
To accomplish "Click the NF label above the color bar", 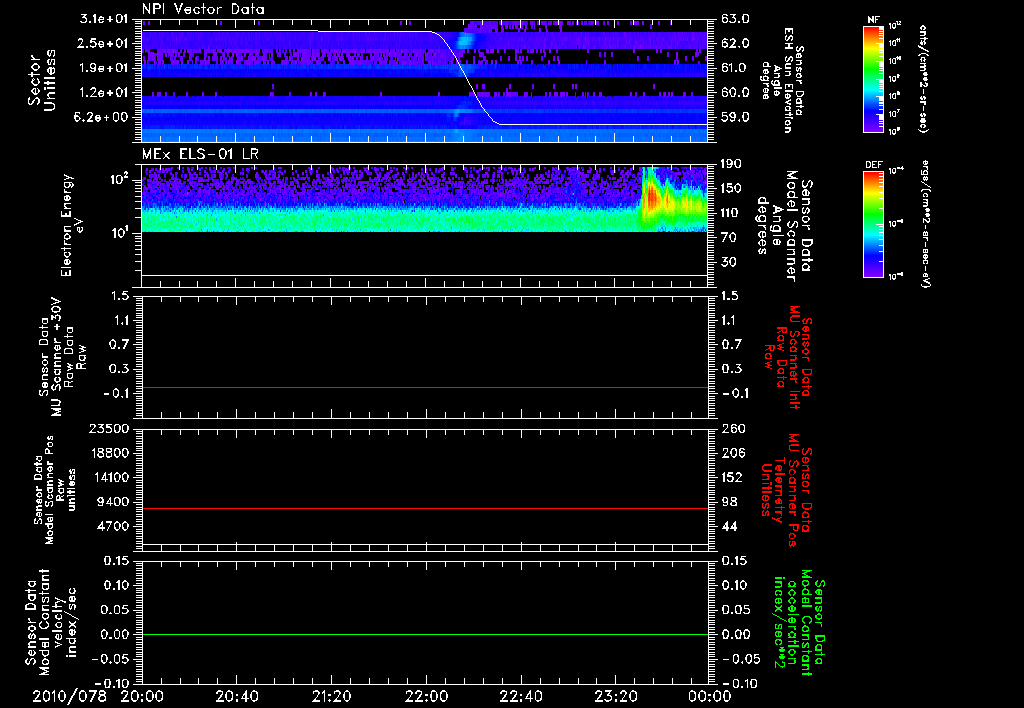I will click(x=874, y=20).
